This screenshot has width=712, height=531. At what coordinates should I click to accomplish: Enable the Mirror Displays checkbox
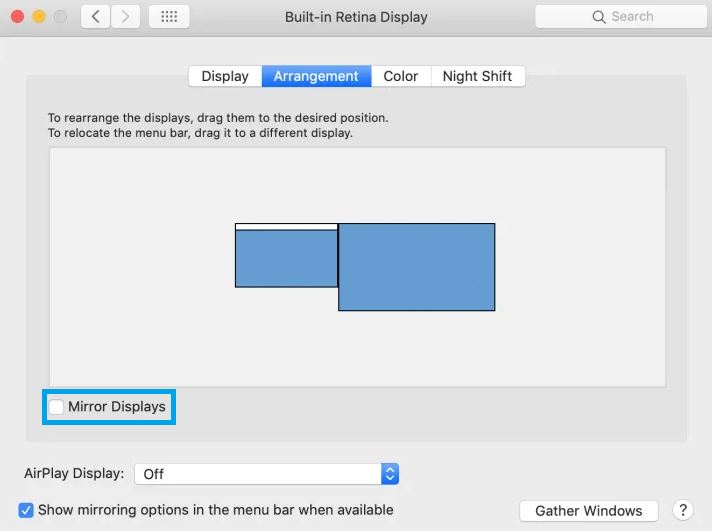56,407
